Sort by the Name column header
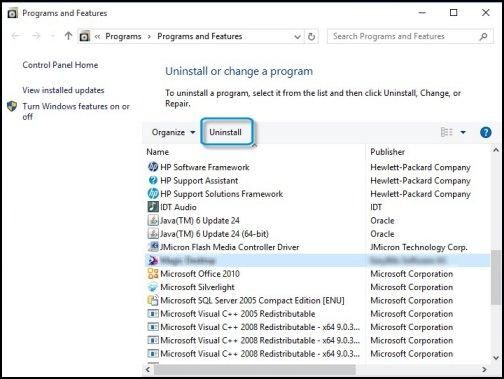The height and width of the screenshot is (379, 504). point(158,152)
